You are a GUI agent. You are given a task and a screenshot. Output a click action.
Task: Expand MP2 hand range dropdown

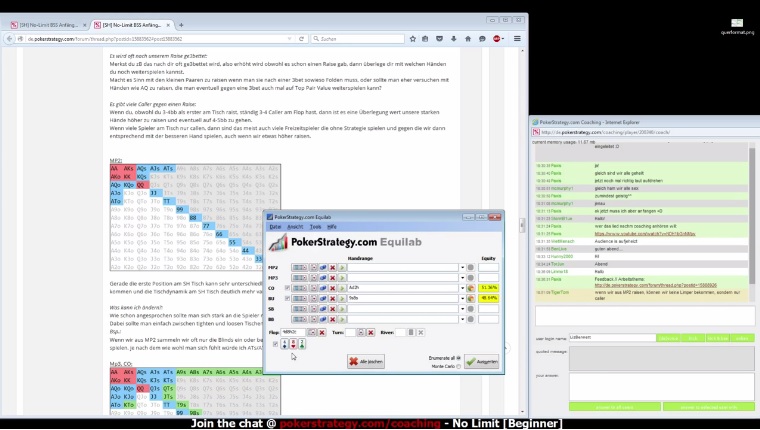pos(462,268)
